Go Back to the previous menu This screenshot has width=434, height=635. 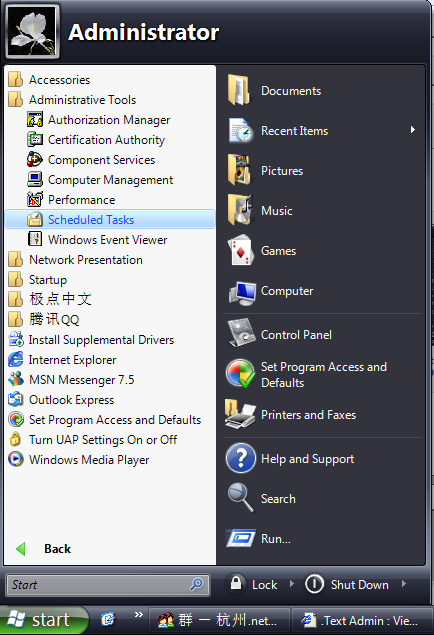(44, 549)
